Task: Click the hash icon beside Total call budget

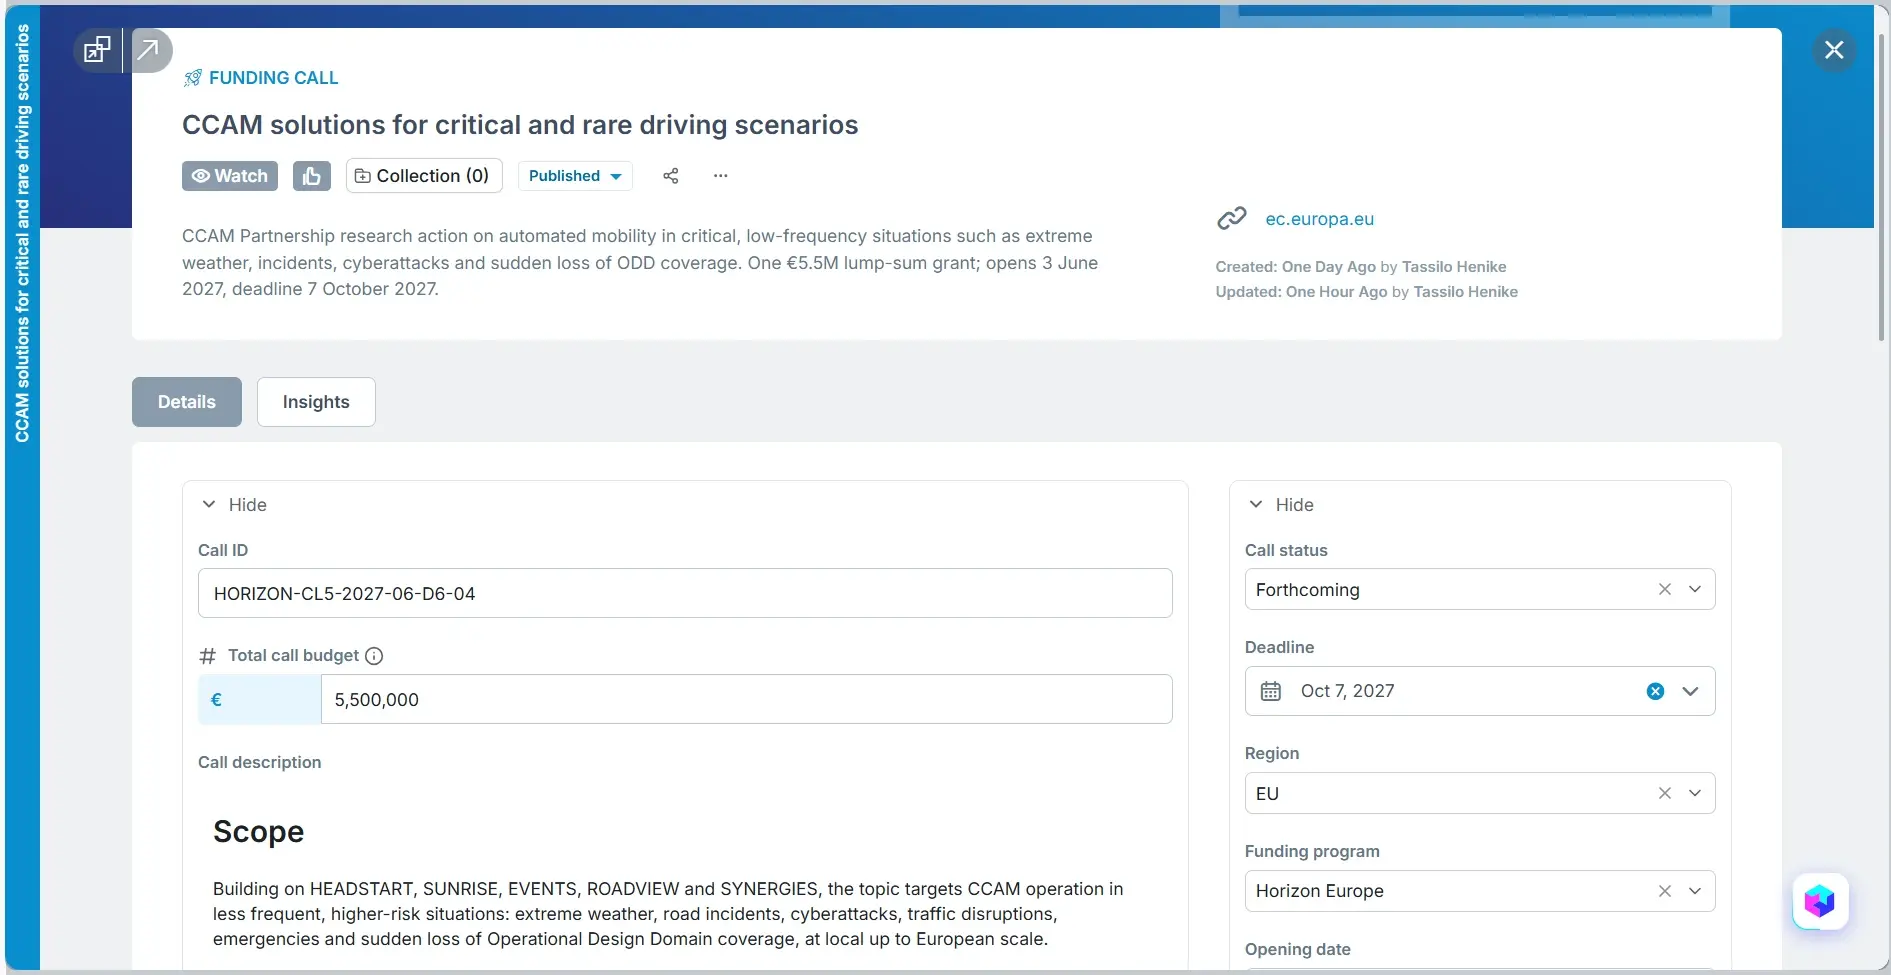Action: [x=207, y=656]
